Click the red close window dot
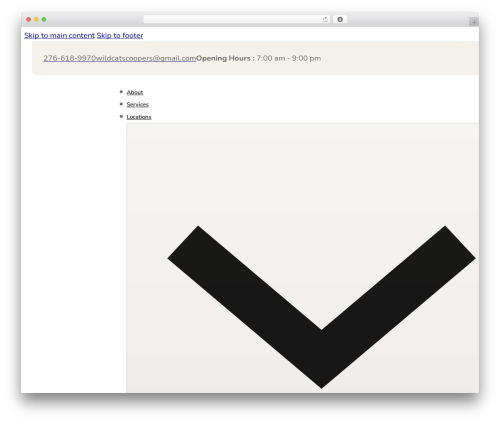 (29, 19)
